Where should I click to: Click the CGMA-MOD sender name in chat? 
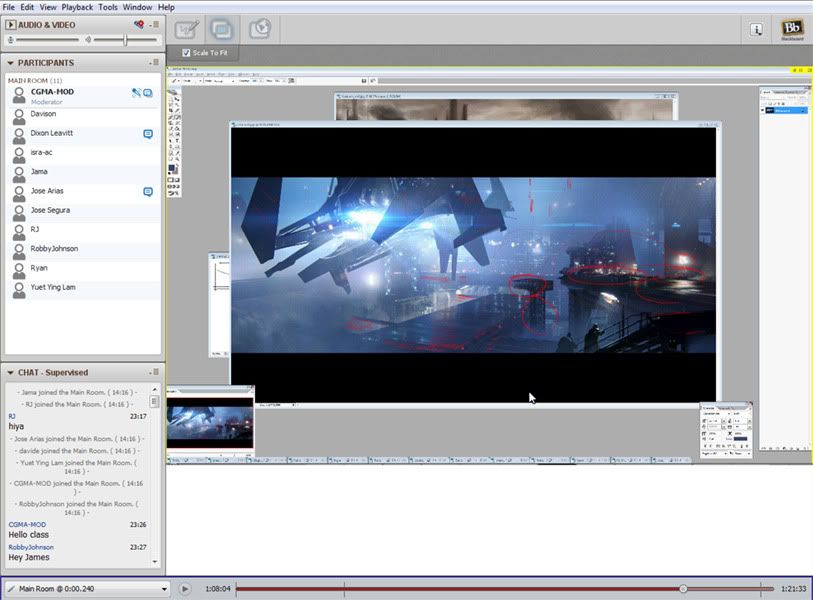(27, 524)
